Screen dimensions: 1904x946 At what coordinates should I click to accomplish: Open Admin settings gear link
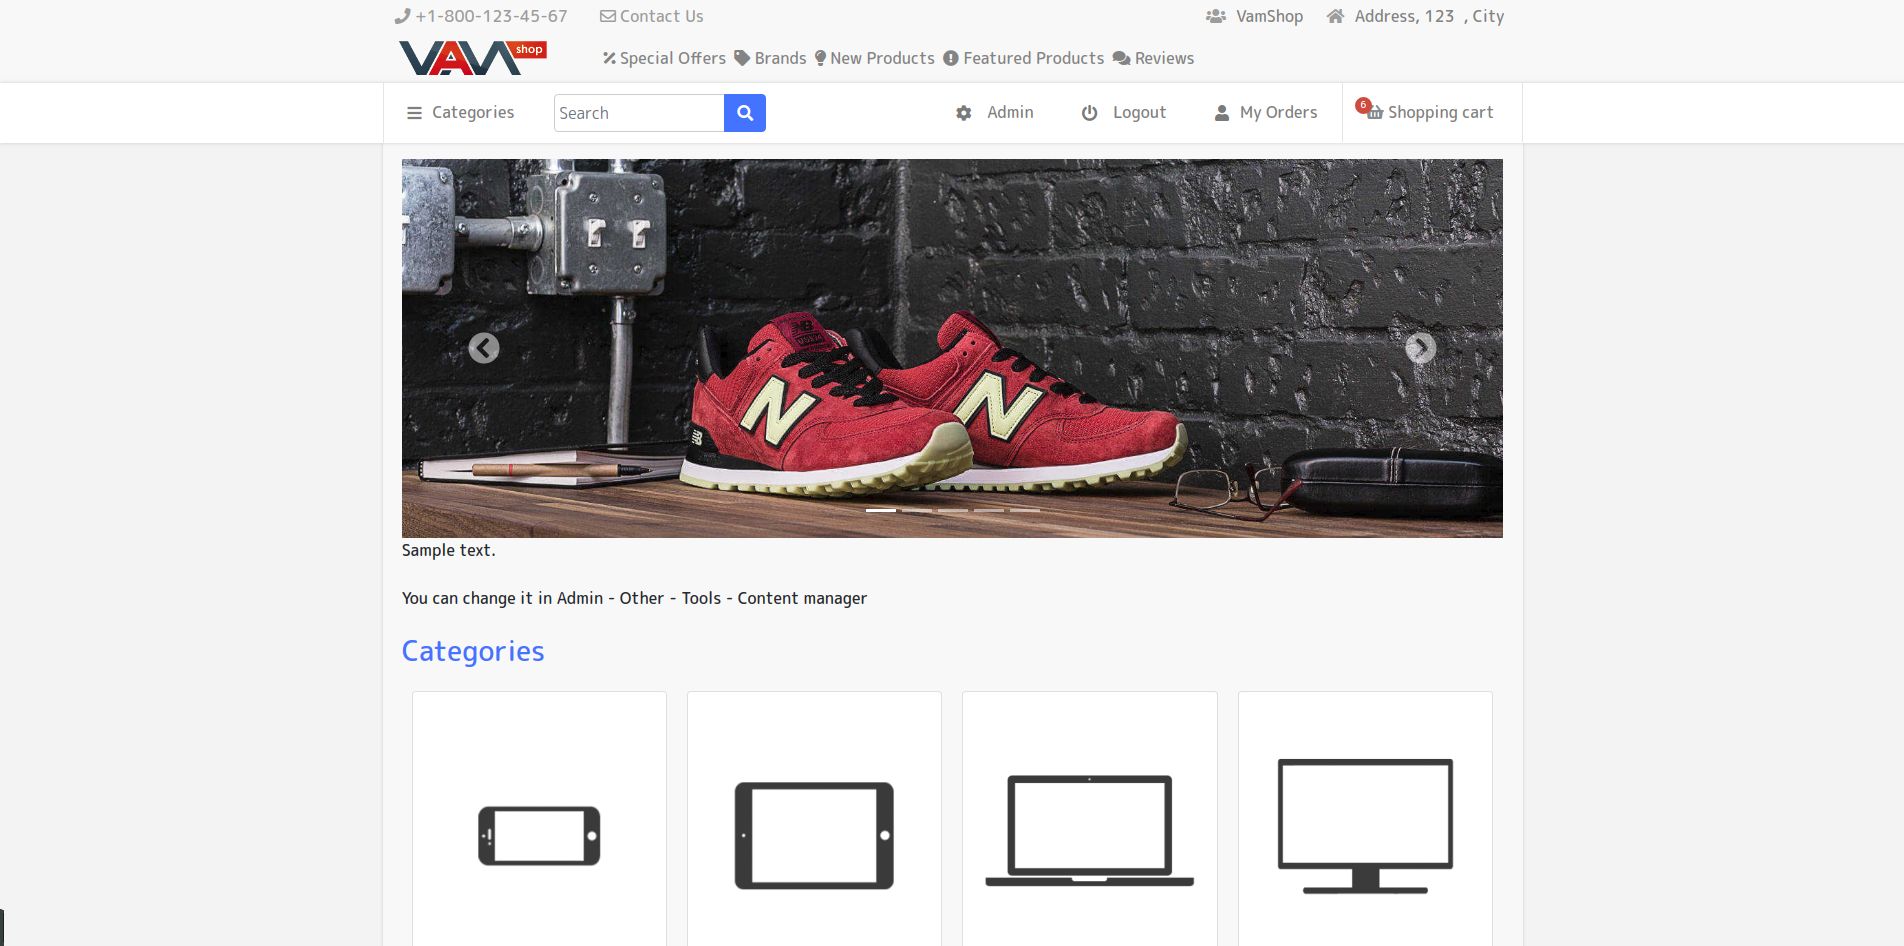[994, 113]
